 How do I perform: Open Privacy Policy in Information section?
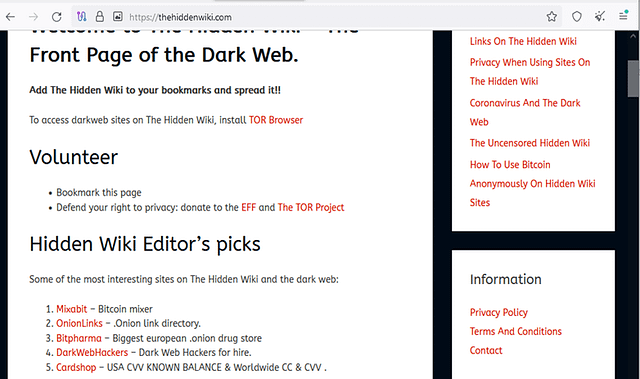499,313
